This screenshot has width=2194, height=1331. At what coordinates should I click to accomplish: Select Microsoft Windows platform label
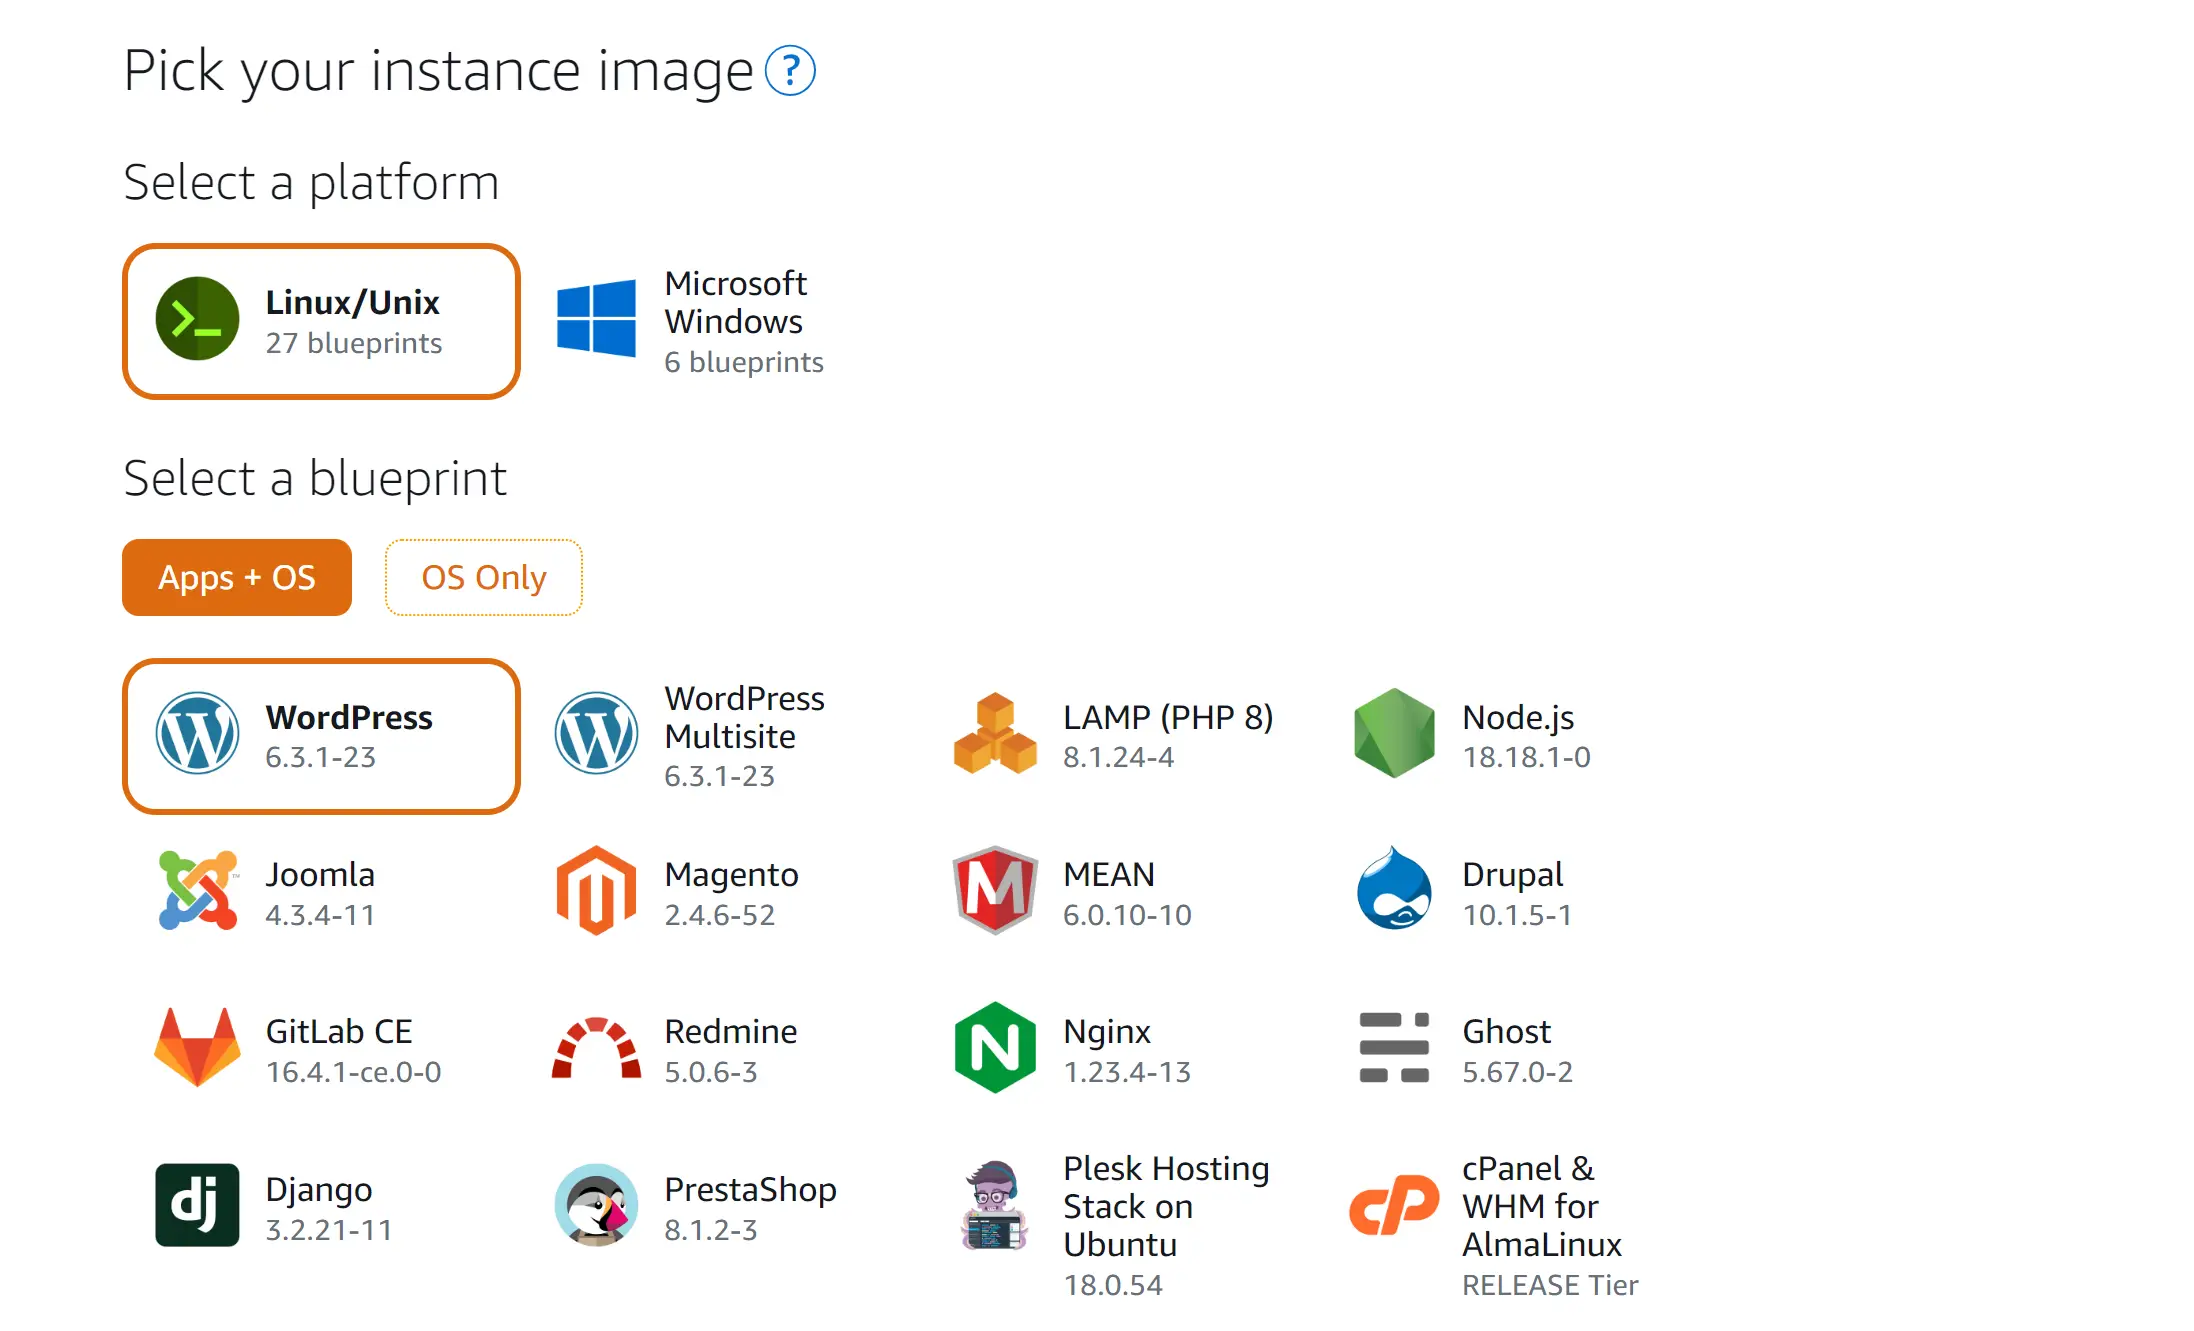click(736, 303)
